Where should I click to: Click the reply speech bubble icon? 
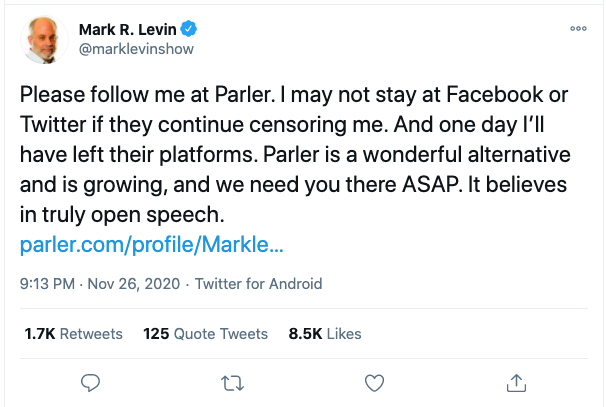pos(90,382)
